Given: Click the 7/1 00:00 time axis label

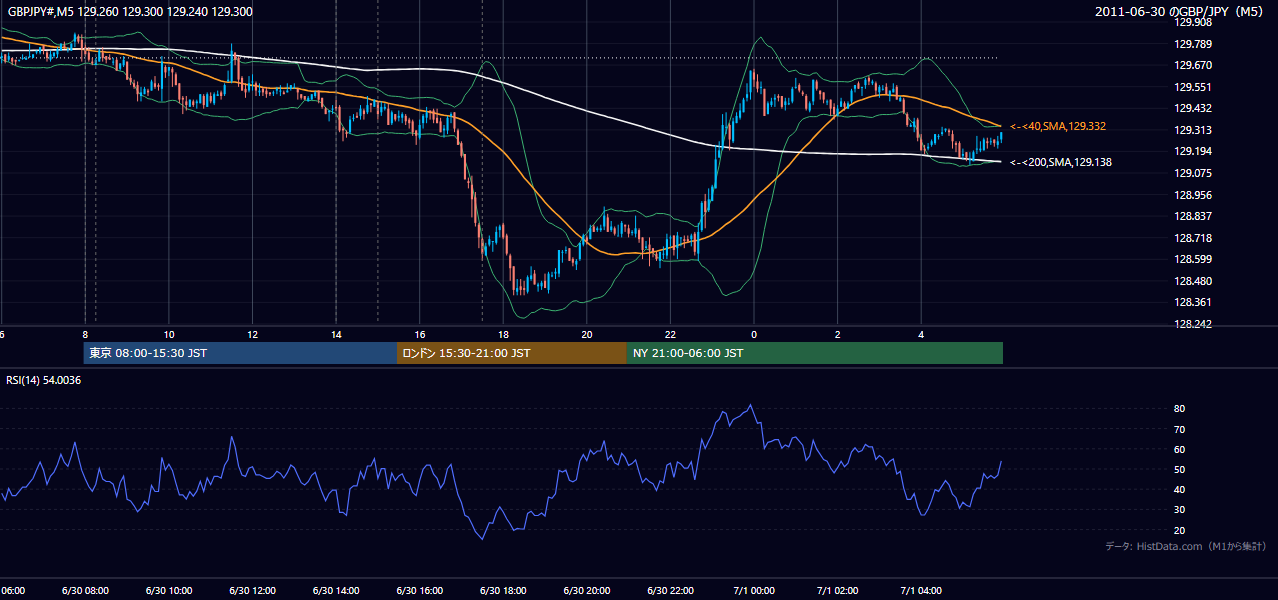Looking at the screenshot, I should [x=755, y=591].
